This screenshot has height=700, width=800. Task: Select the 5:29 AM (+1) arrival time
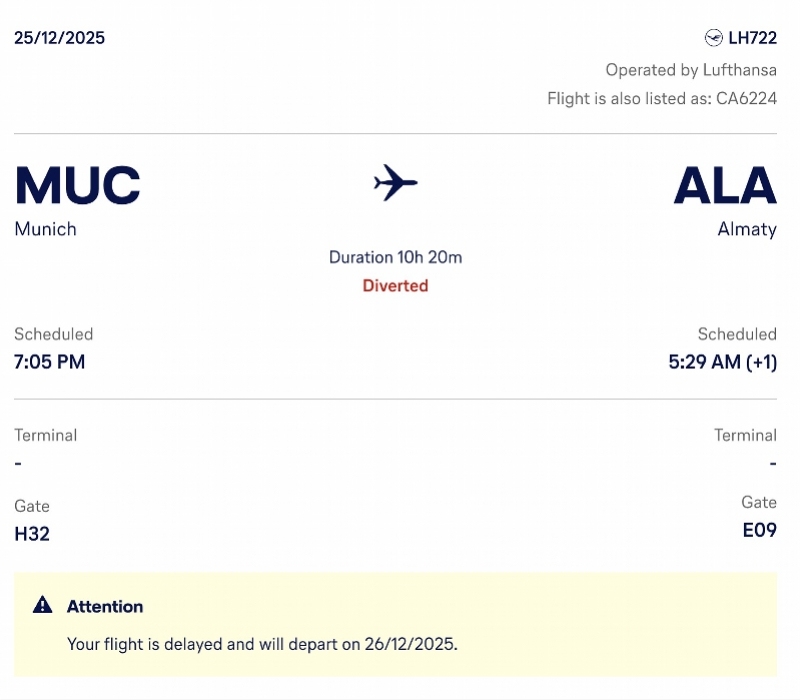722,362
